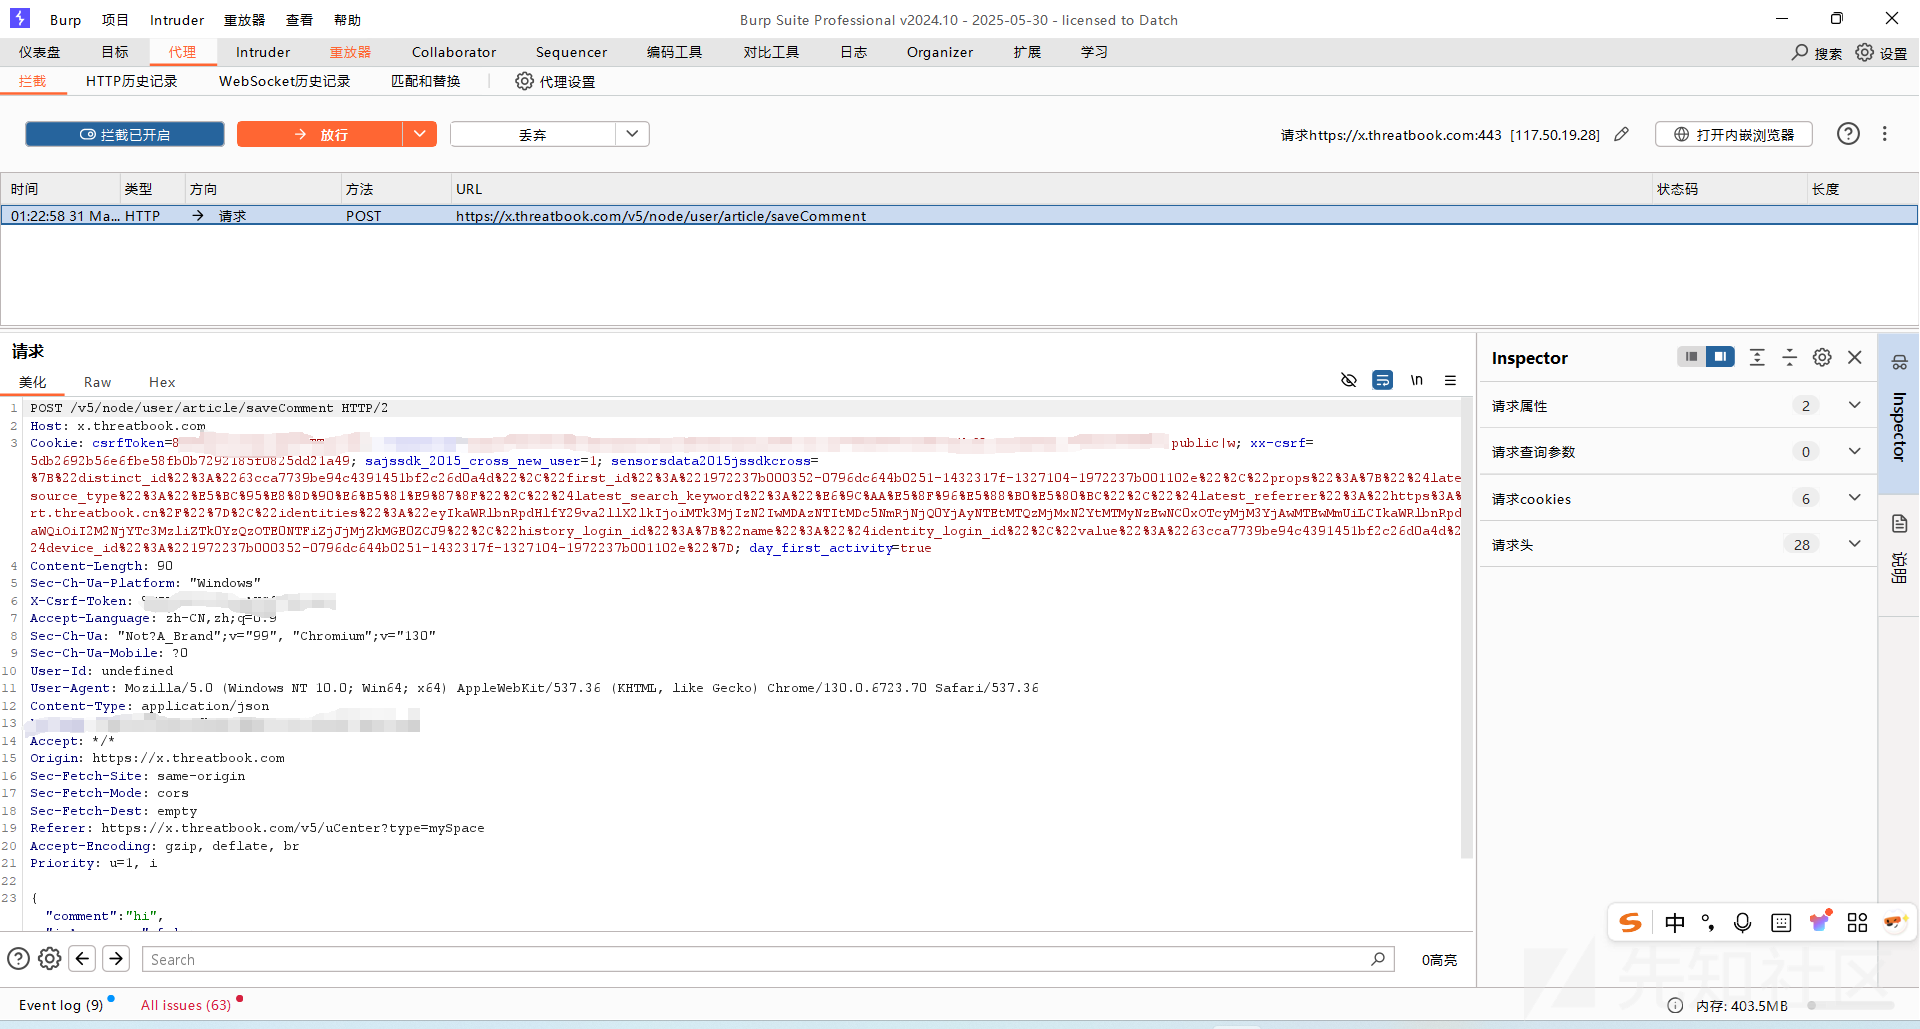Screen dimensions: 1920x1029
Task: Open the WebSocket history sub-tab
Action: pos(285,81)
